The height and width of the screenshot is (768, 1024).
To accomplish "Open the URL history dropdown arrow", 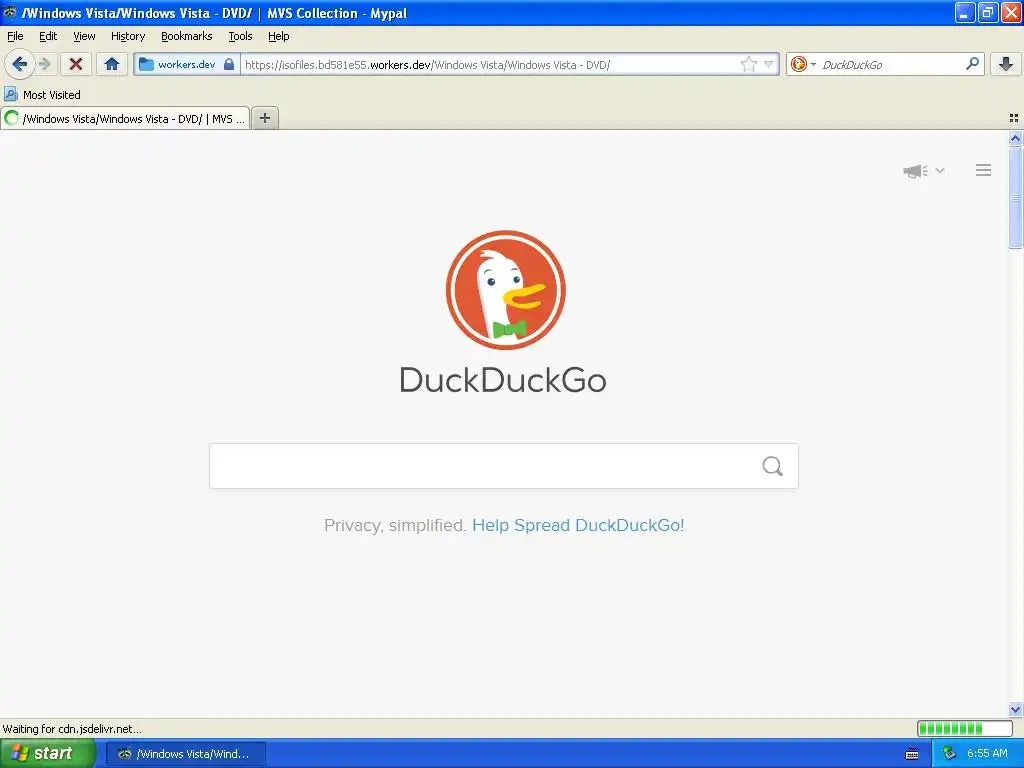I will point(769,64).
